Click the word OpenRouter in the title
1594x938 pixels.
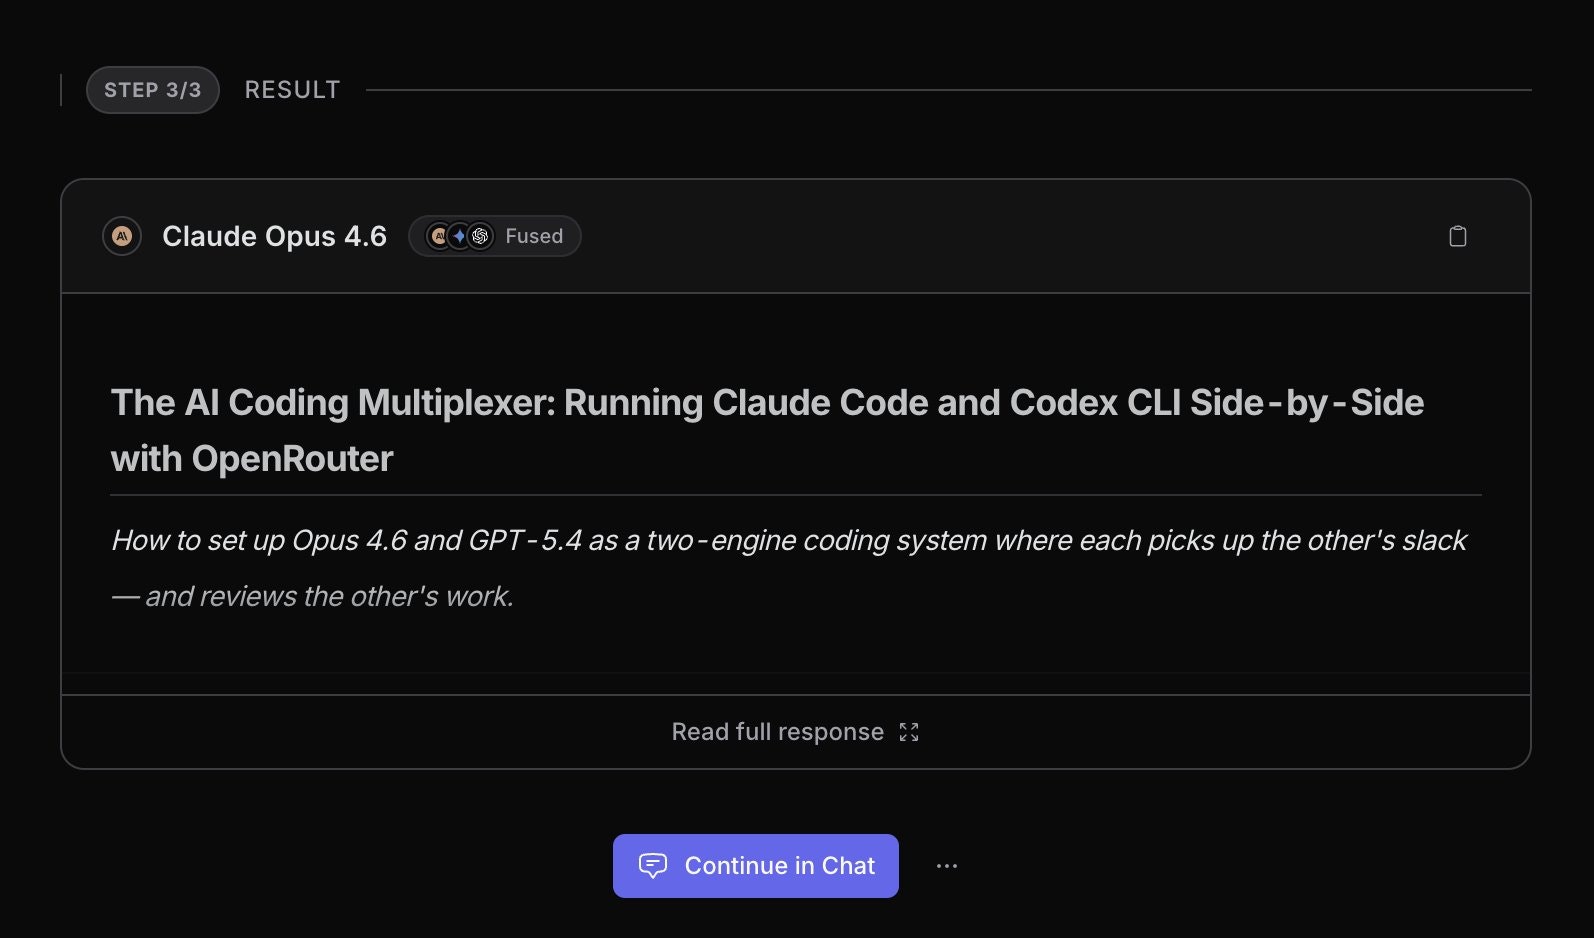pyautogui.click(x=292, y=459)
